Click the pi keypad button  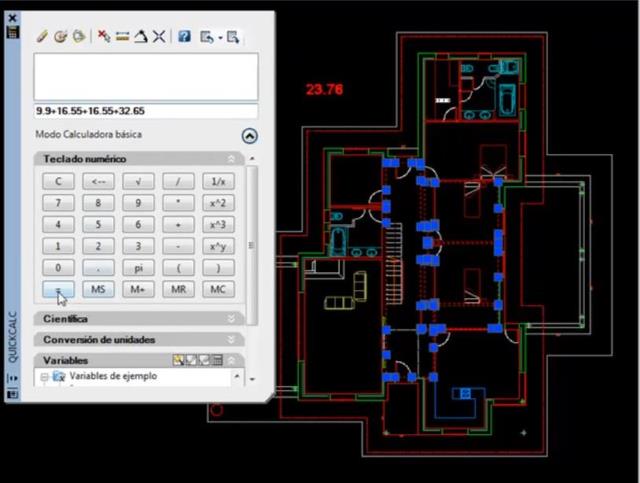pyautogui.click(x=138, y=268)
